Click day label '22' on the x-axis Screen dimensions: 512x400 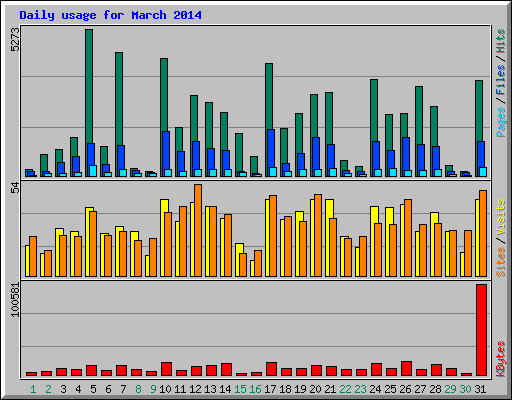coord(345,389)
